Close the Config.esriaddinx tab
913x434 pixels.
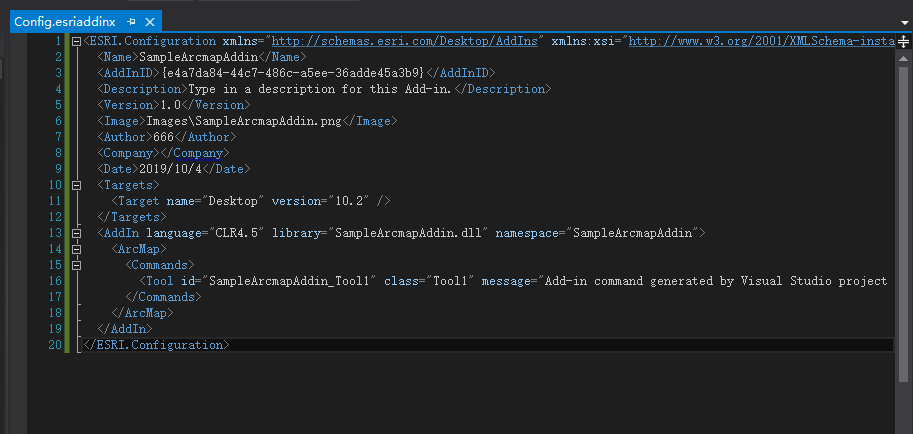[x=150, y=22]
